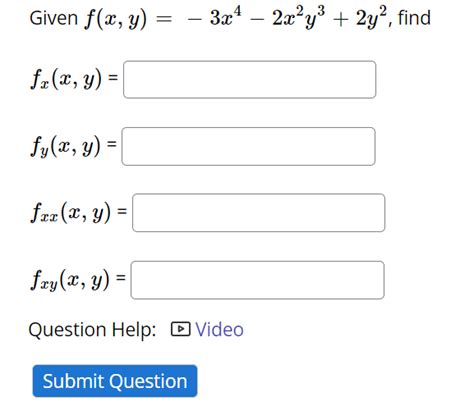This screenshot has width=474, height=406.
Task: Focus the f_x(x, y) answer box
Action: click(250, 79)
